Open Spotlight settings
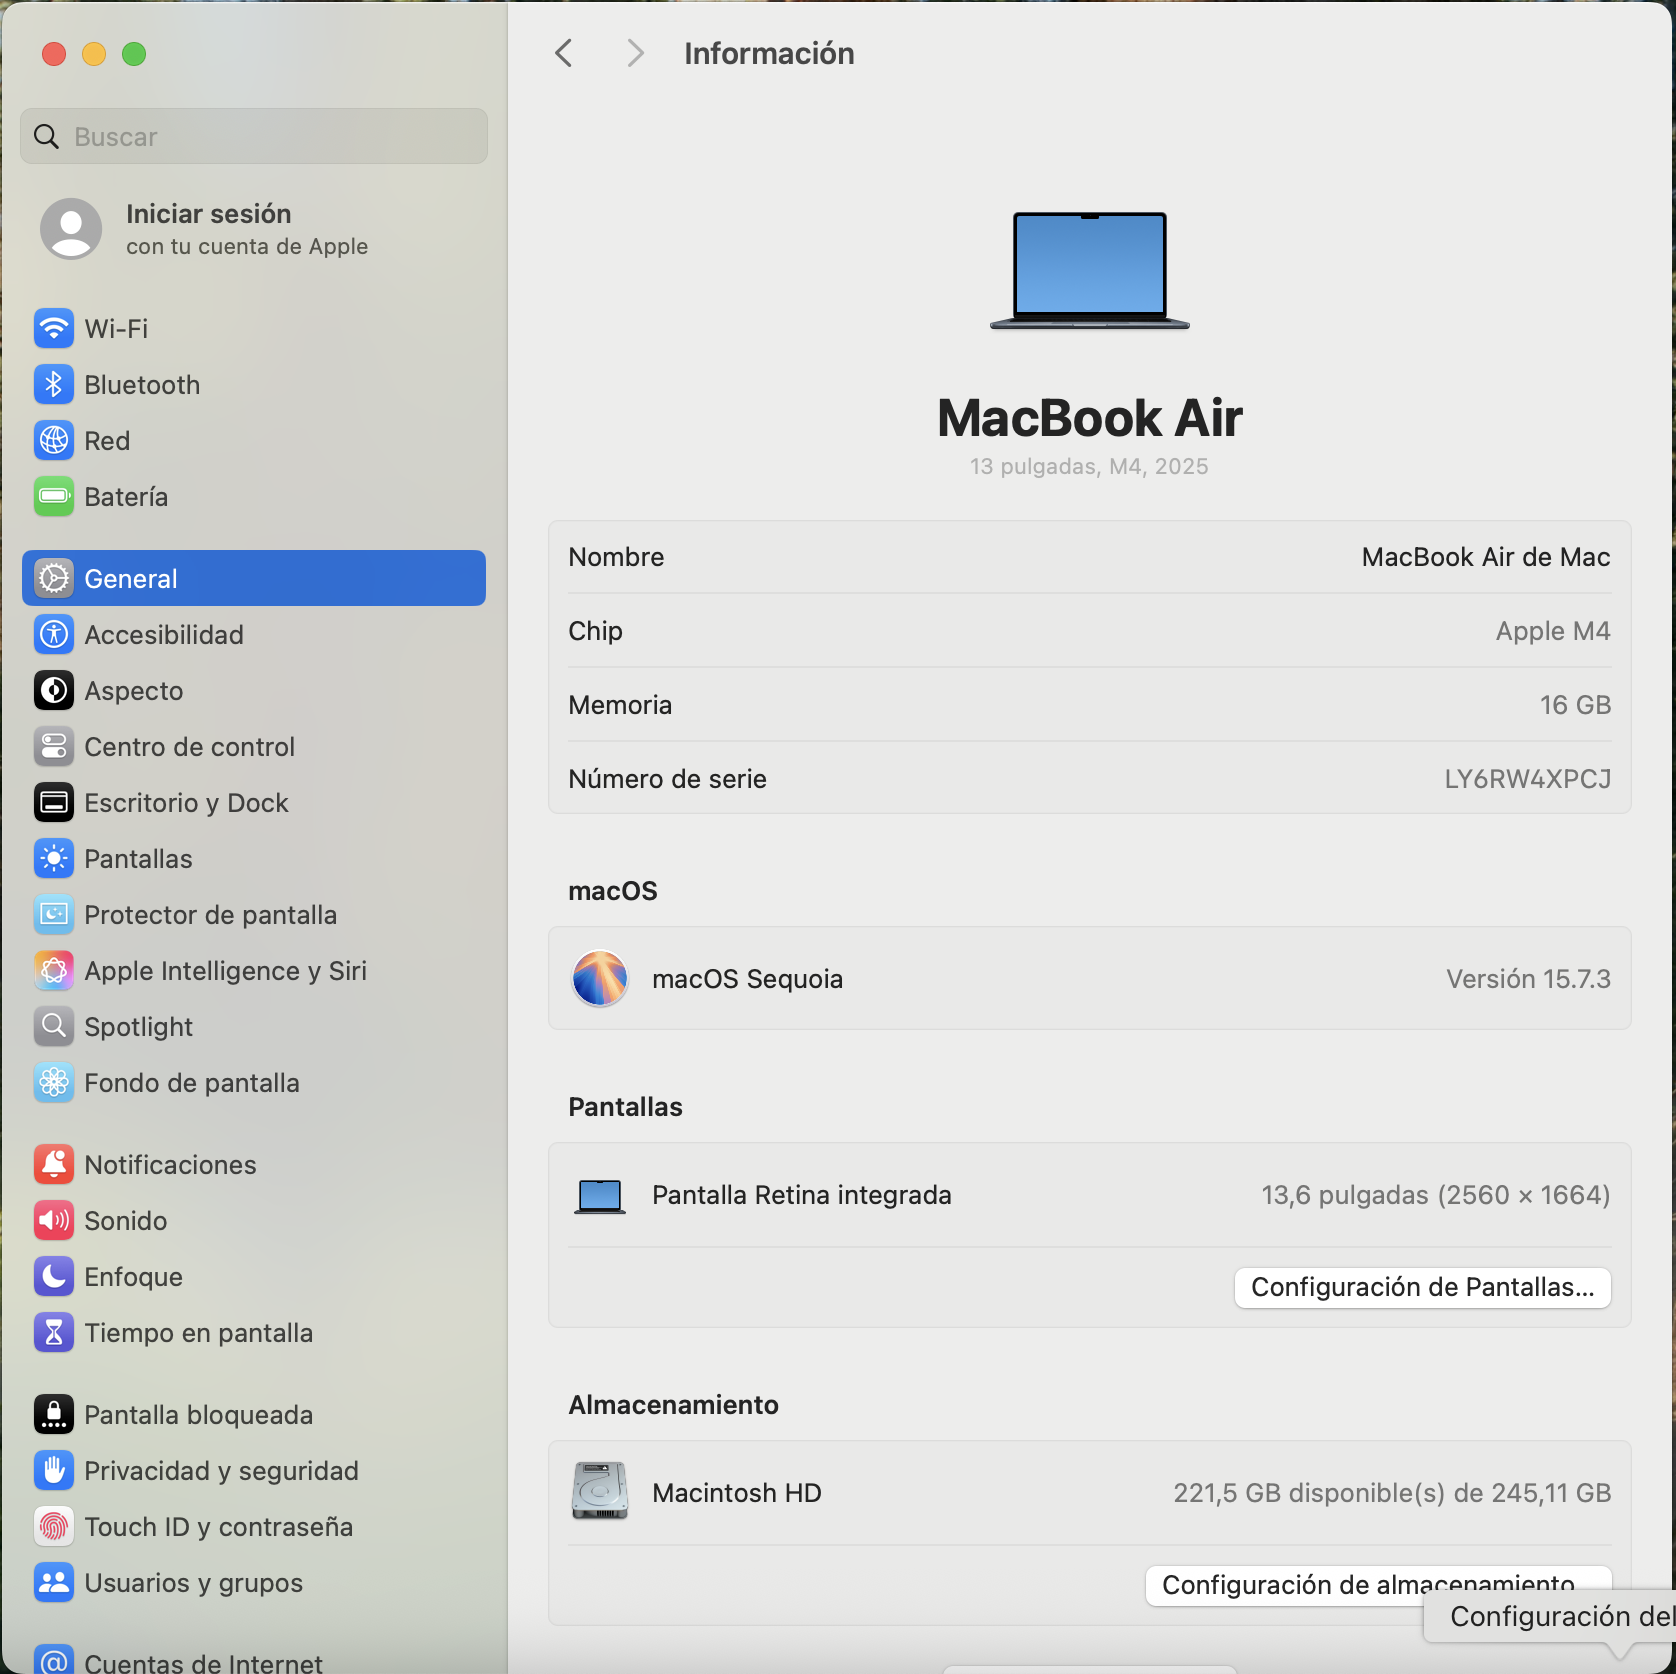Screen dimensions: 1676x1674 click(x=138, y=1026)
